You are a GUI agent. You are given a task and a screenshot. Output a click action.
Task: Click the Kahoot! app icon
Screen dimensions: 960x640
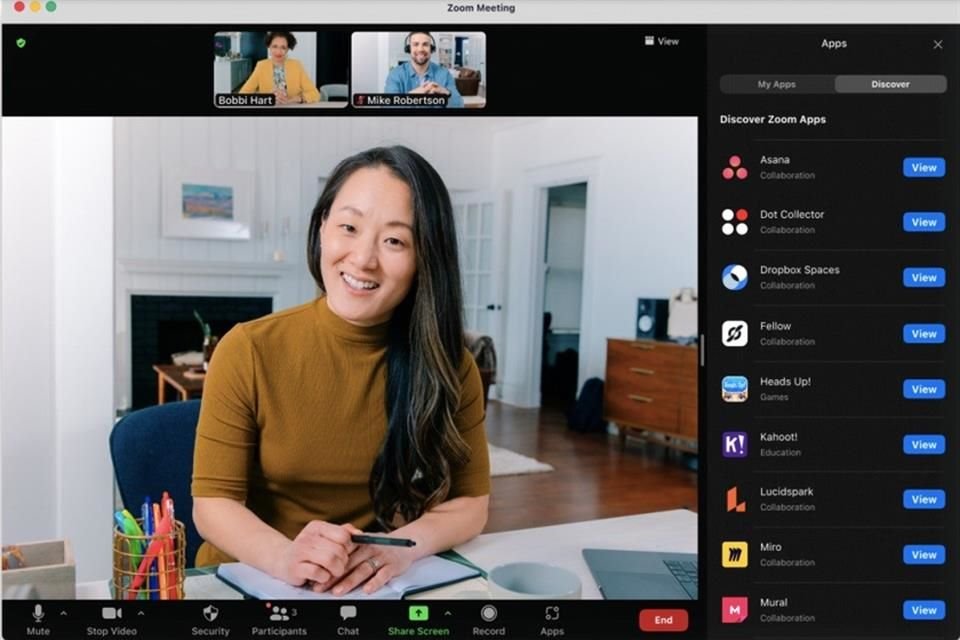coord(734,444)
